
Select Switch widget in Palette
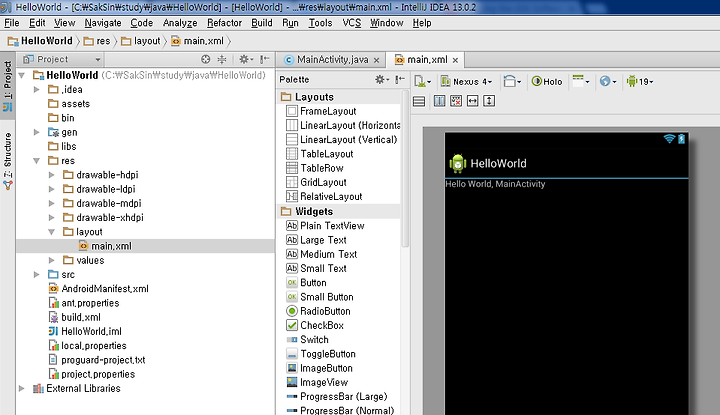tap(307, 339)
